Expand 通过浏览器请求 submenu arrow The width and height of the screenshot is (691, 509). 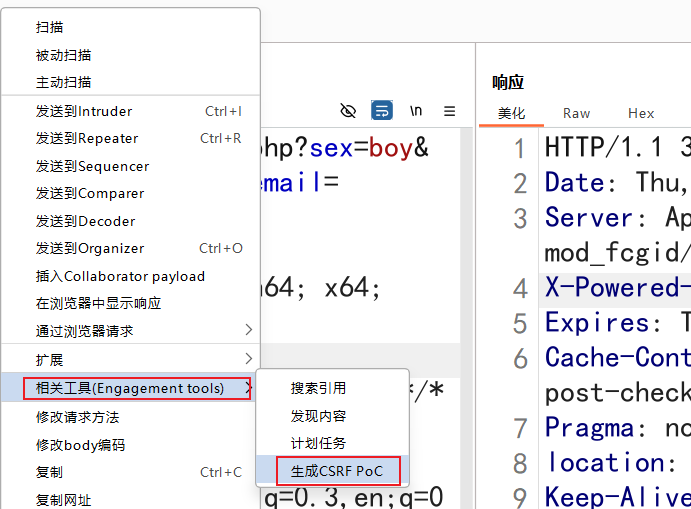249,330
